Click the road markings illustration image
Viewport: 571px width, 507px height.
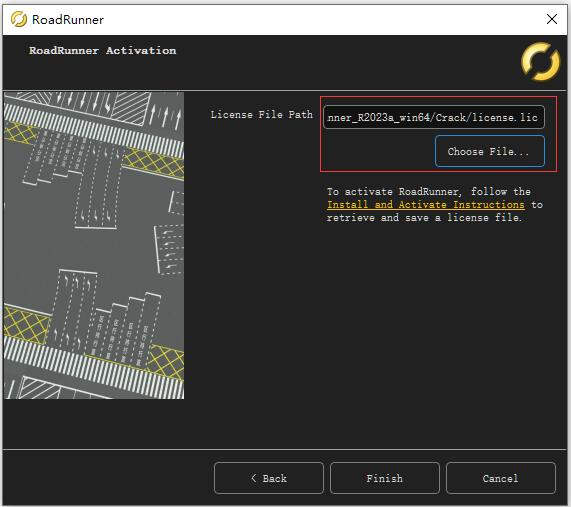(x=94, y=245)
